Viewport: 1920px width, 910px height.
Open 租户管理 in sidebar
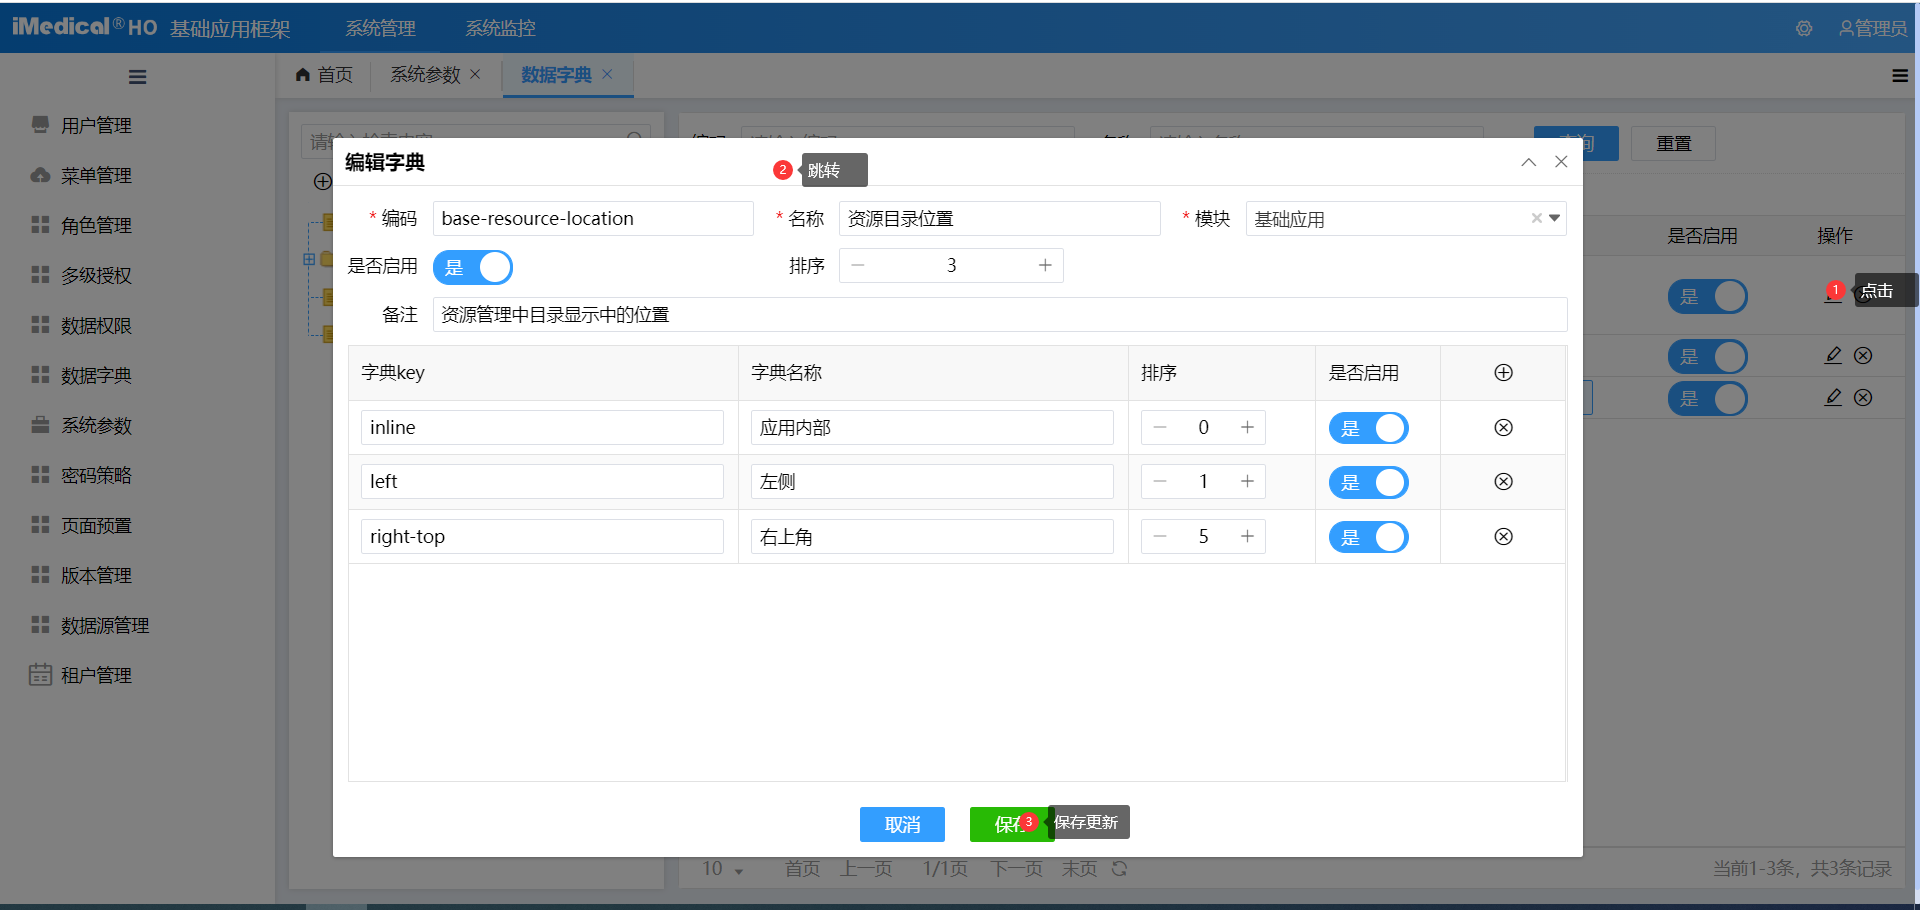pos(96,676)
